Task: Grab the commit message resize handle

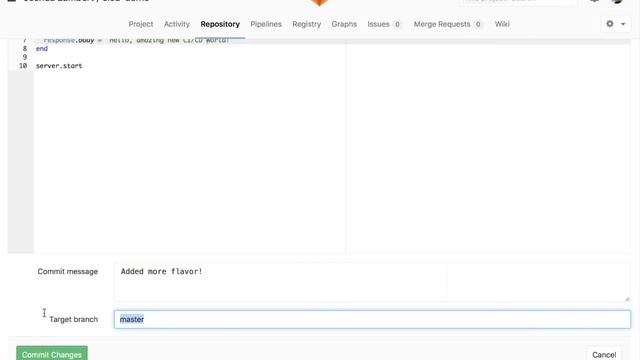Action: click(x=627, y=299)
